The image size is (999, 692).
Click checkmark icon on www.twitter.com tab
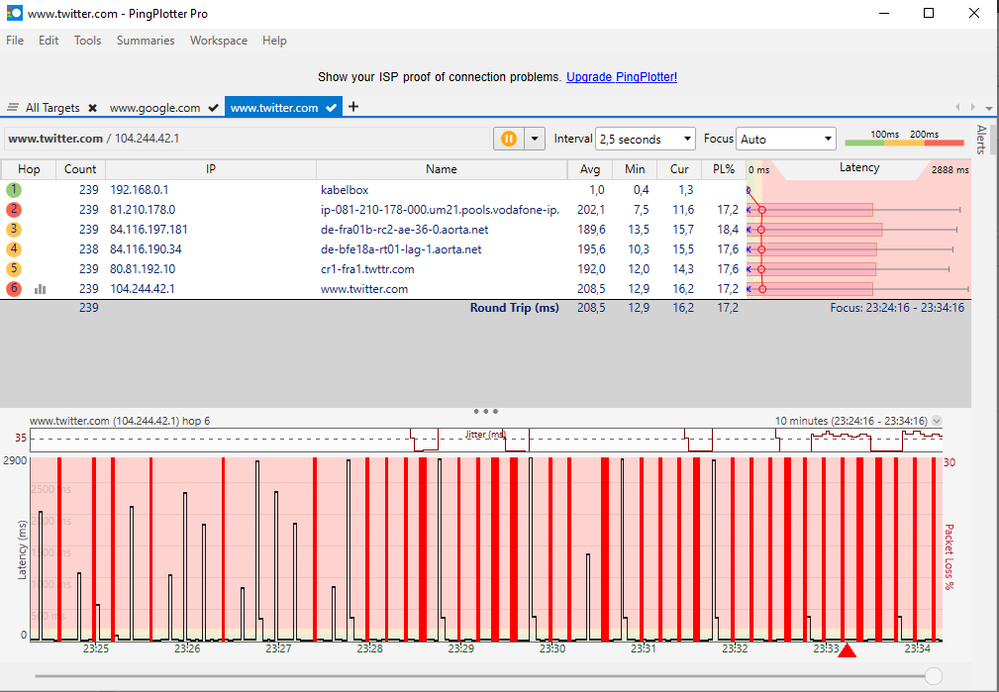331,108
